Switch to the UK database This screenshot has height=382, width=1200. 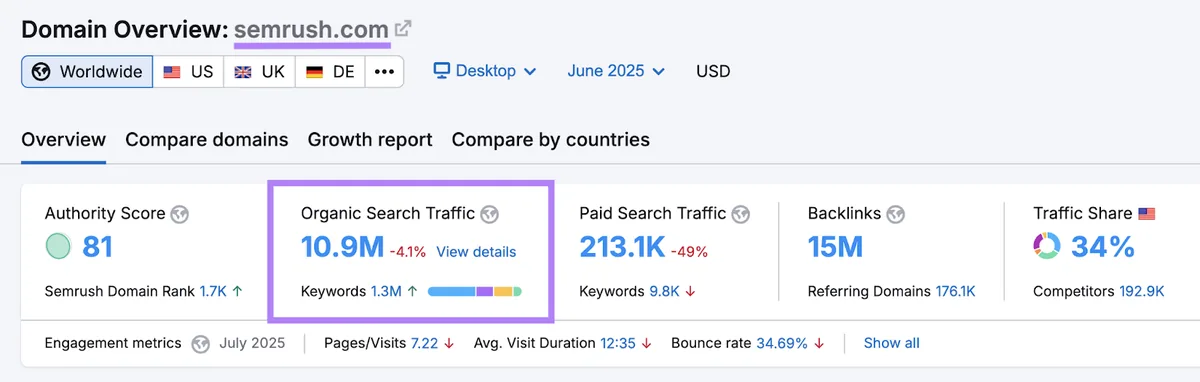[259, 72]
